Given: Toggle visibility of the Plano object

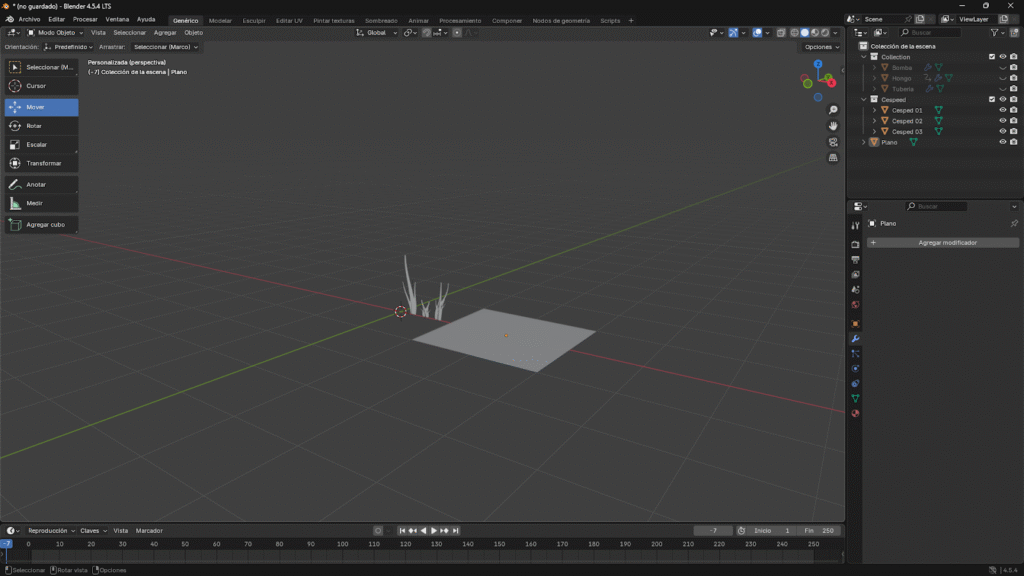Looking at the screenshot, I should pos(1002,142).
